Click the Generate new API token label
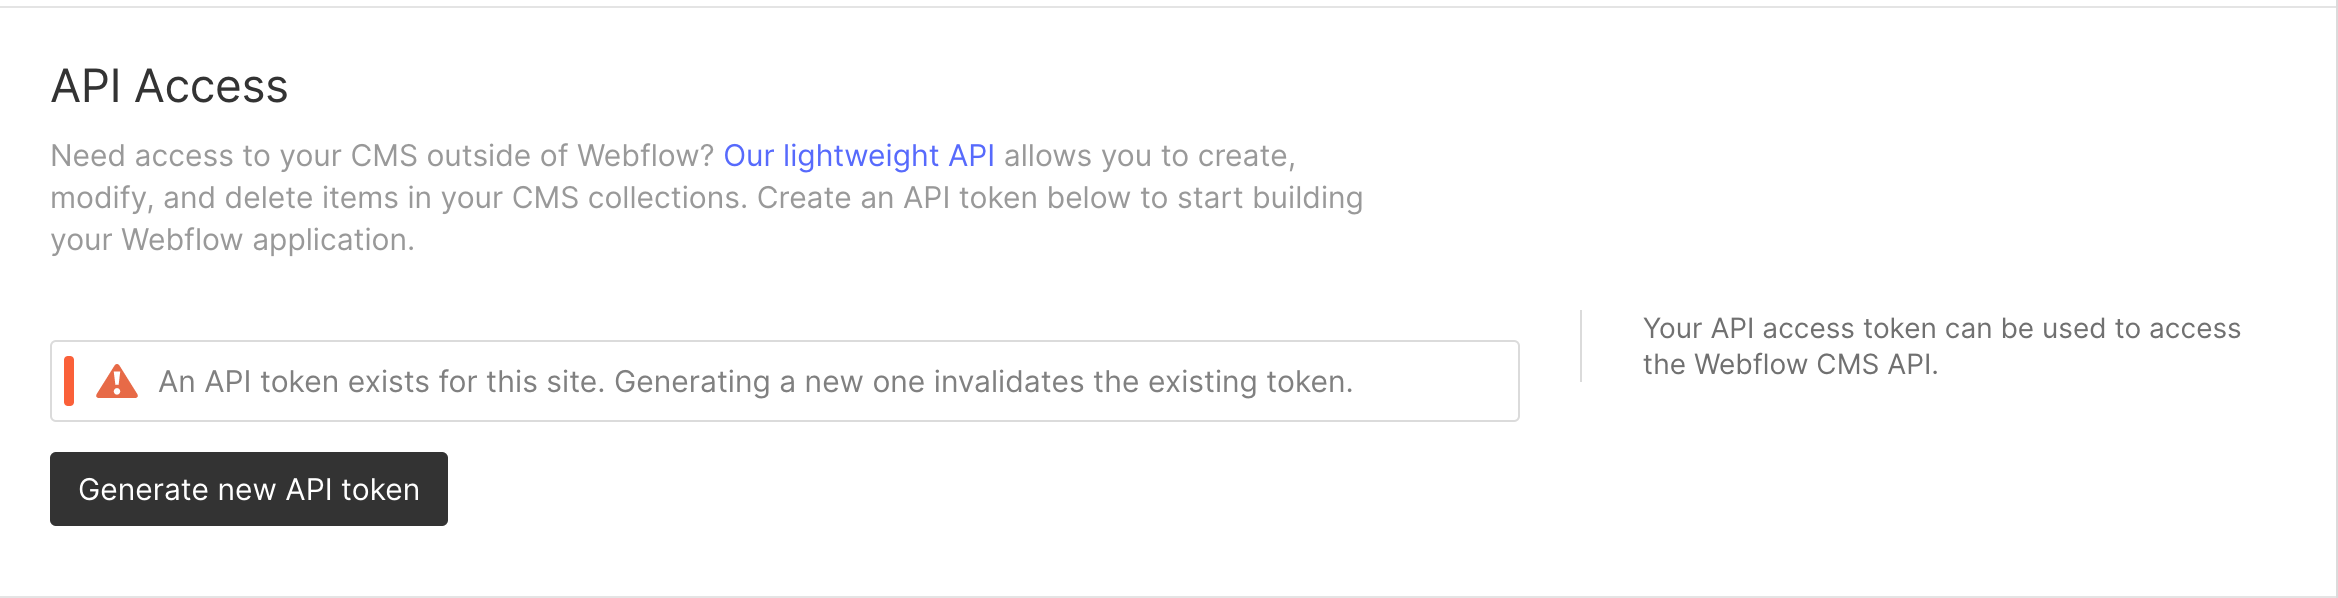Viewport: 2338px width, 598px height. [249, 489]
